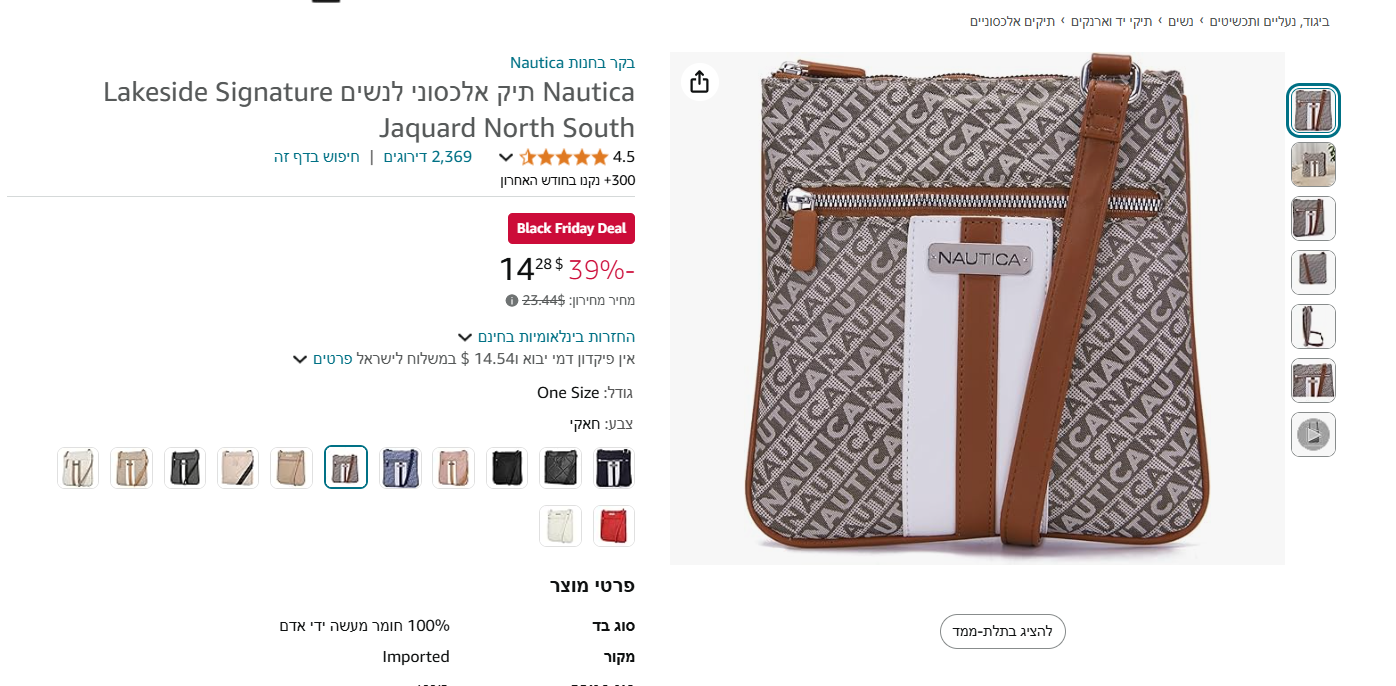Open the handbags and wallets breadcrumb
This screenshot has height=686, width=1396.
click(x=1111, y=21)
